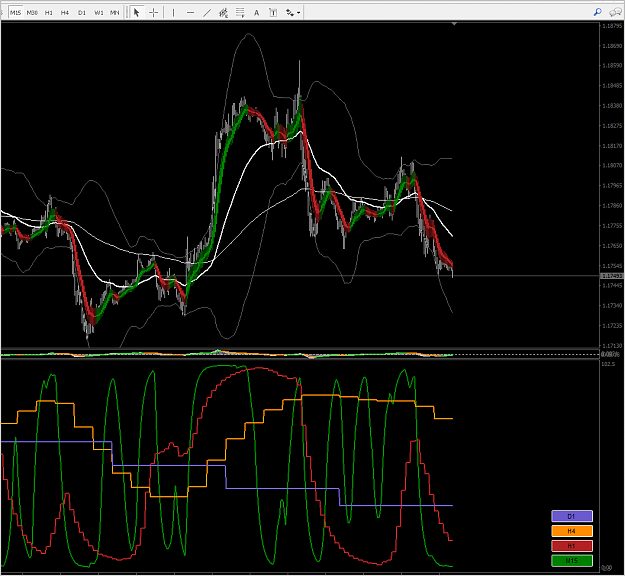The image size is (625, 576).
Task: Switch chart to MN timeframe
Action: click(x=114, y=13)
